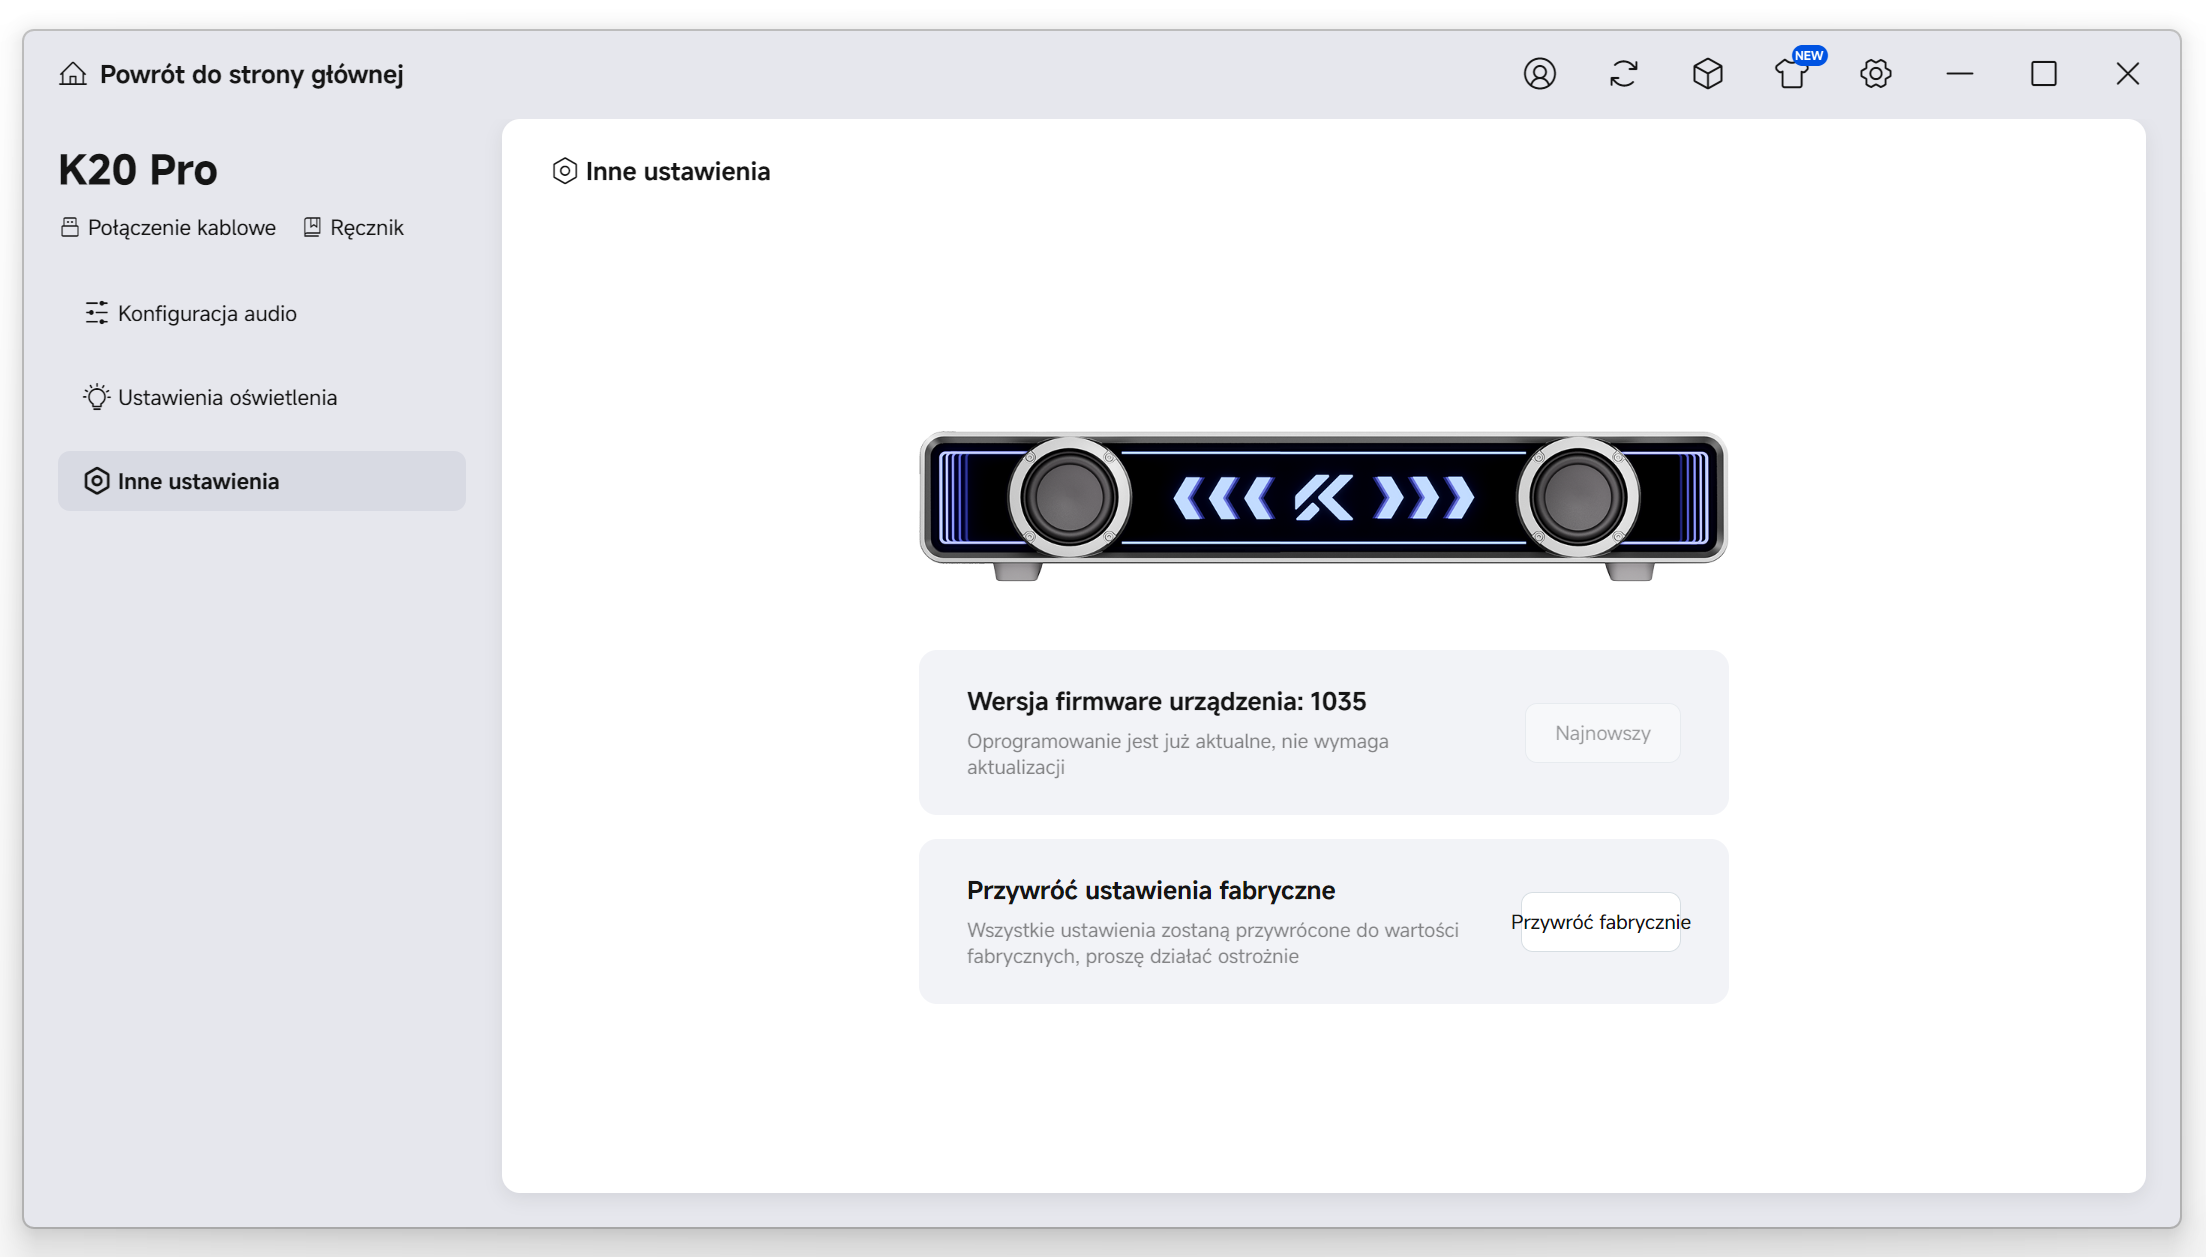Screen dimensions: 2206x1257
Task: Click the sync refresh arrows icon
Action: 1623,74
